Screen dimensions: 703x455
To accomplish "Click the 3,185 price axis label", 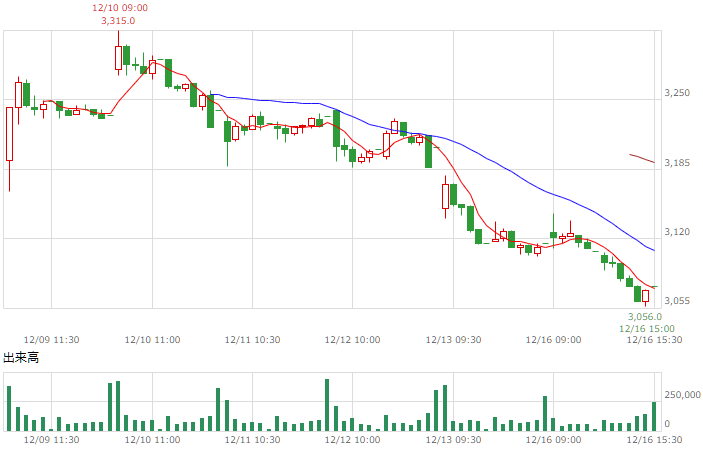I will click(x=677, y=162).
